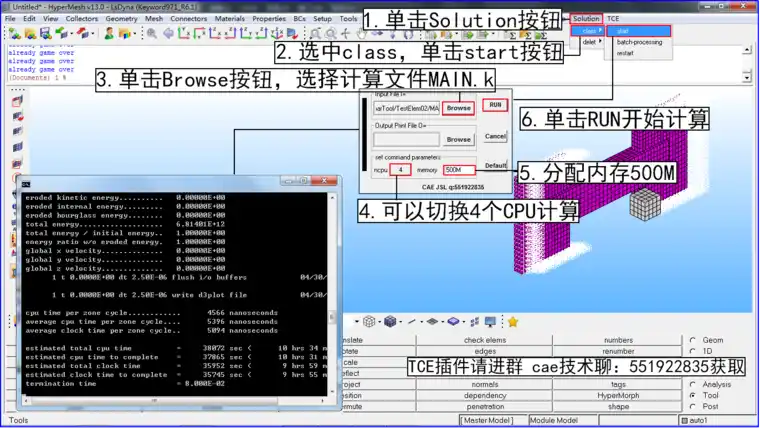Click the wireframe elements display icon

tap(369, 321)
